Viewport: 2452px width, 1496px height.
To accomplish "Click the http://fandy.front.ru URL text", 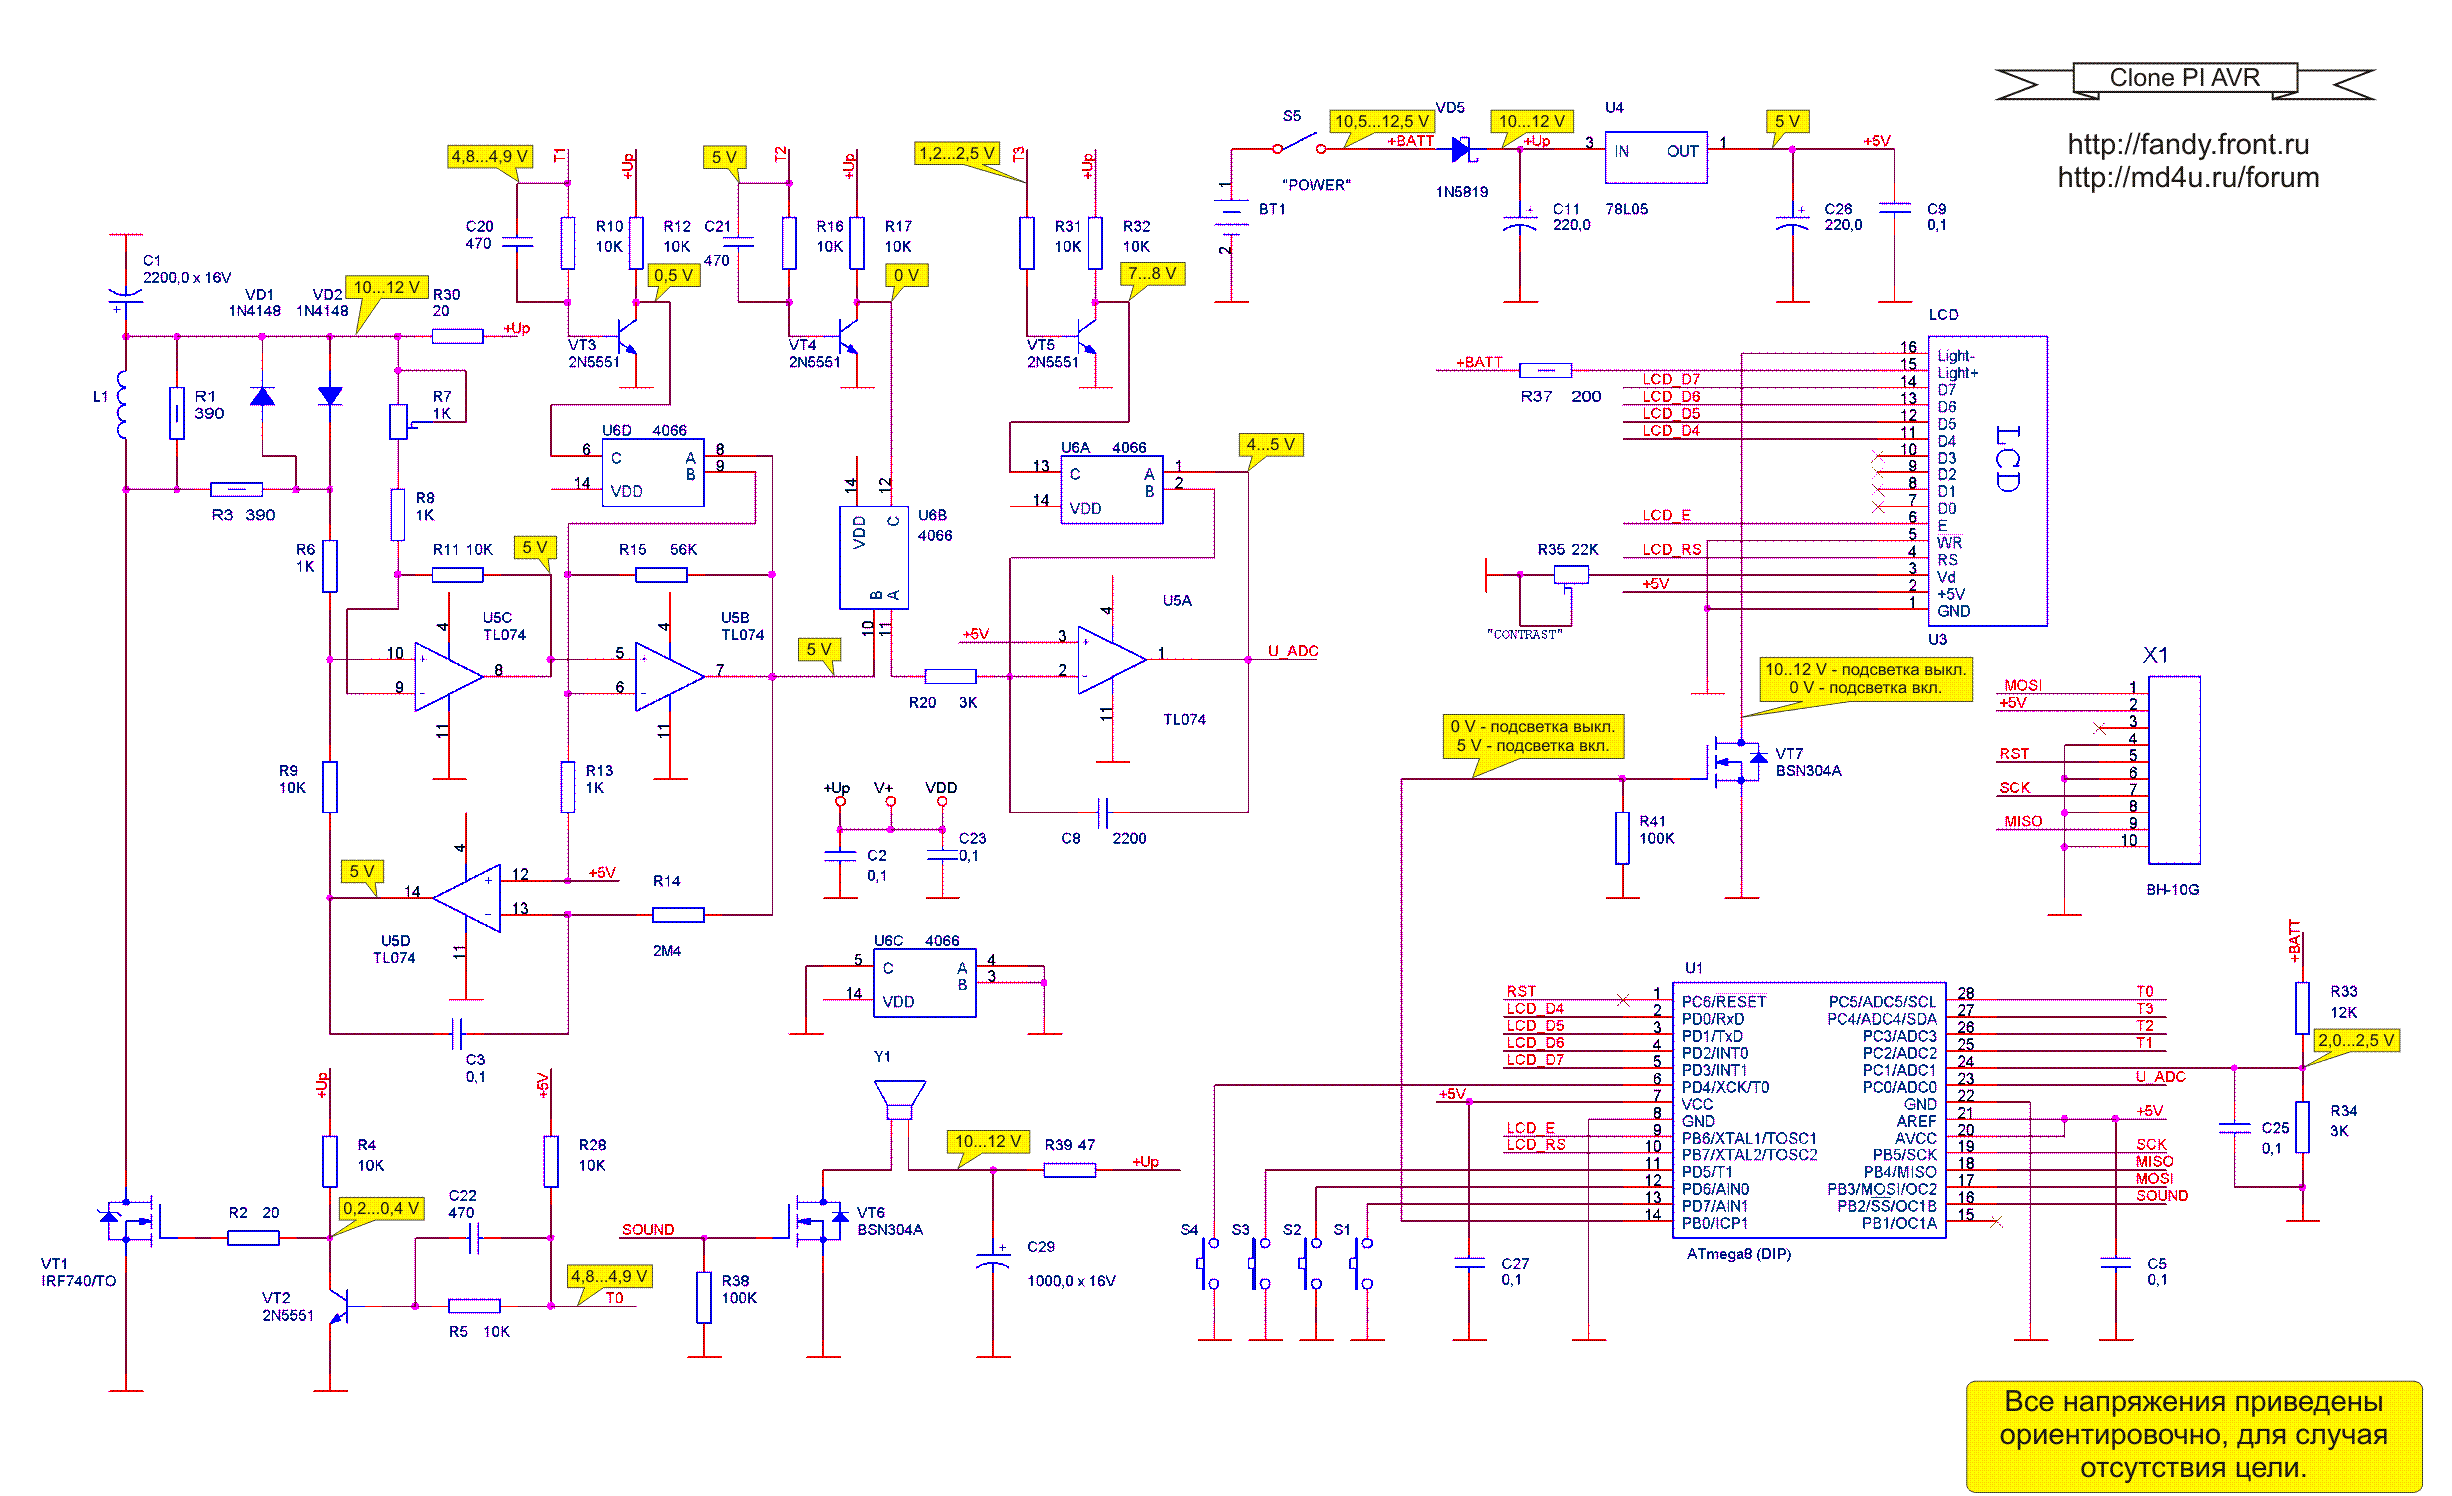I will coord(2188,145).
